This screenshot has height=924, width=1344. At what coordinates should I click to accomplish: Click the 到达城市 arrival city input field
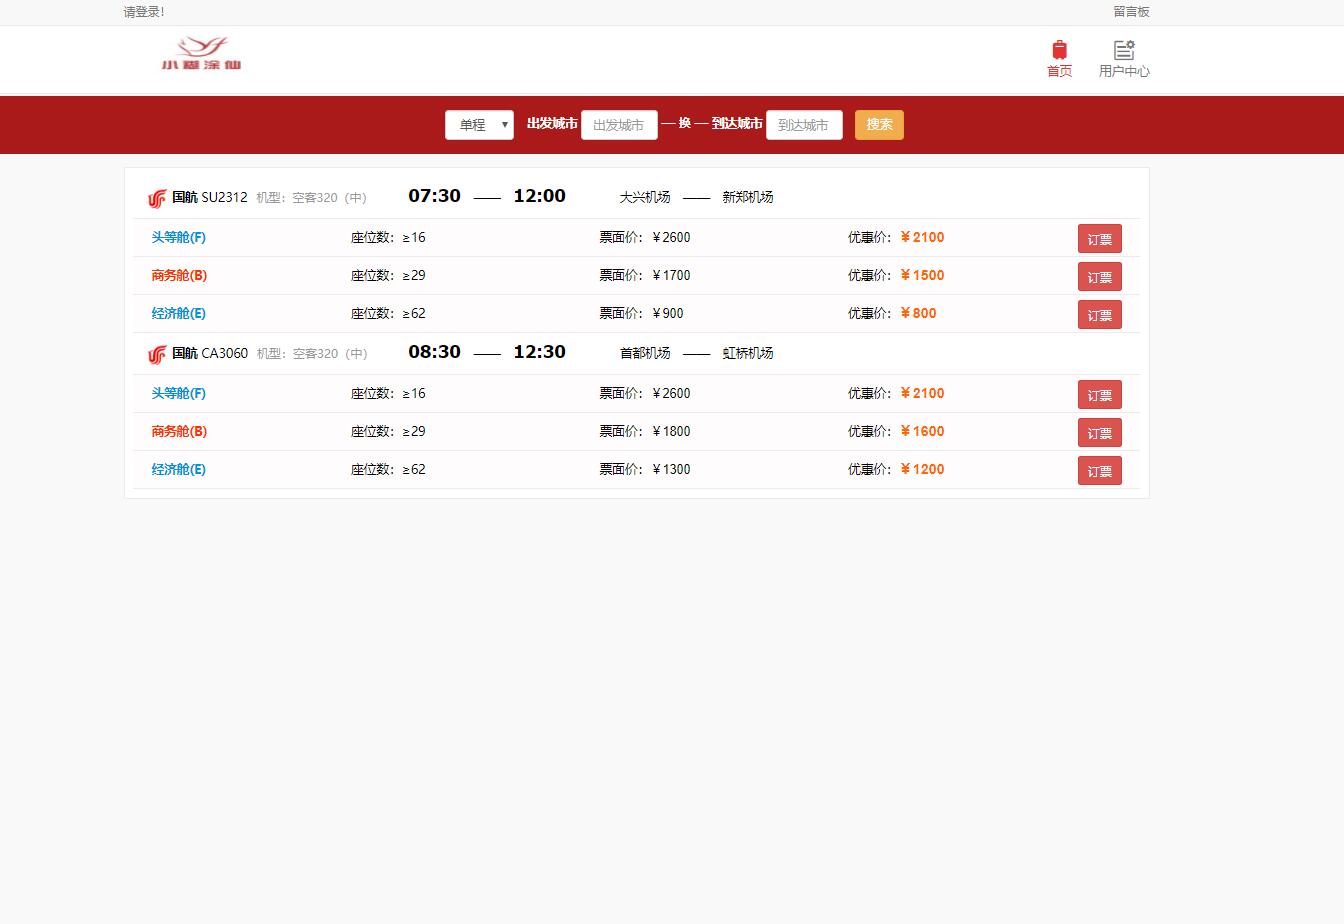804,125
